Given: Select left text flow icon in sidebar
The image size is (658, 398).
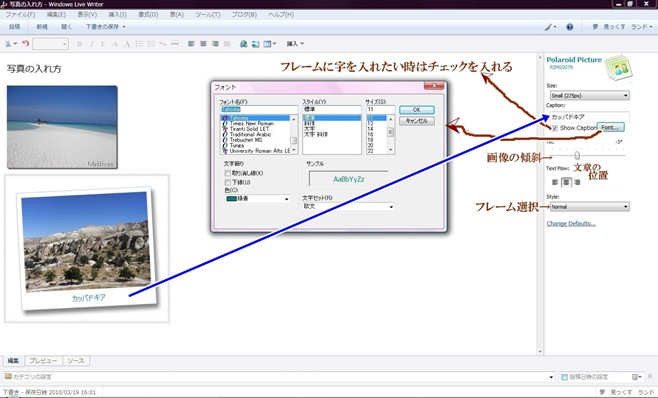Looking at the screenshot, I should (555, 182).
